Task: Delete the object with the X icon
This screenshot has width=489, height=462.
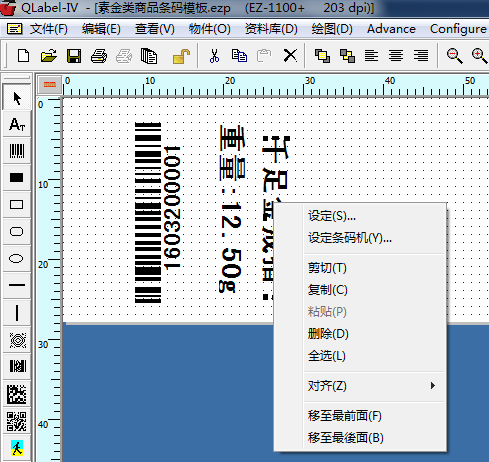Action: pyautogui.click(x=290, y=56)
